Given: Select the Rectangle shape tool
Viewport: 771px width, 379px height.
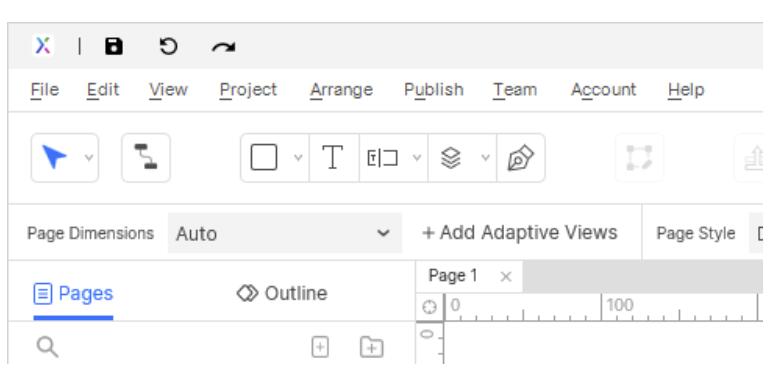Looking at the screenshot, I should (264, 157).
